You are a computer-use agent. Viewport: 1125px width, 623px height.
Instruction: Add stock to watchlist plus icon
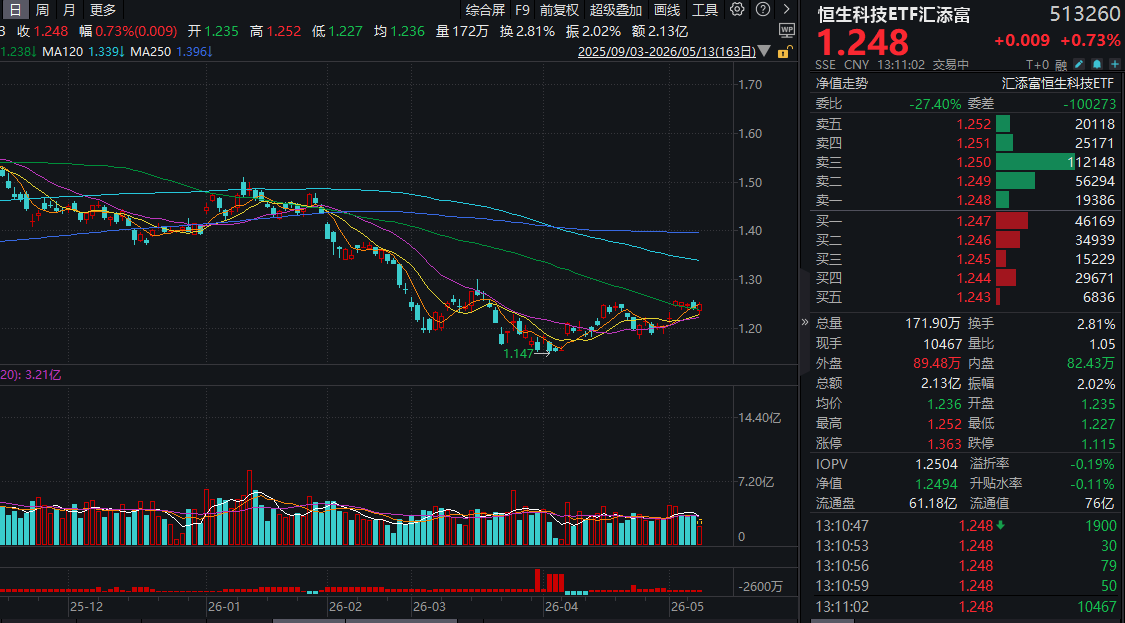coord(1114,65)
